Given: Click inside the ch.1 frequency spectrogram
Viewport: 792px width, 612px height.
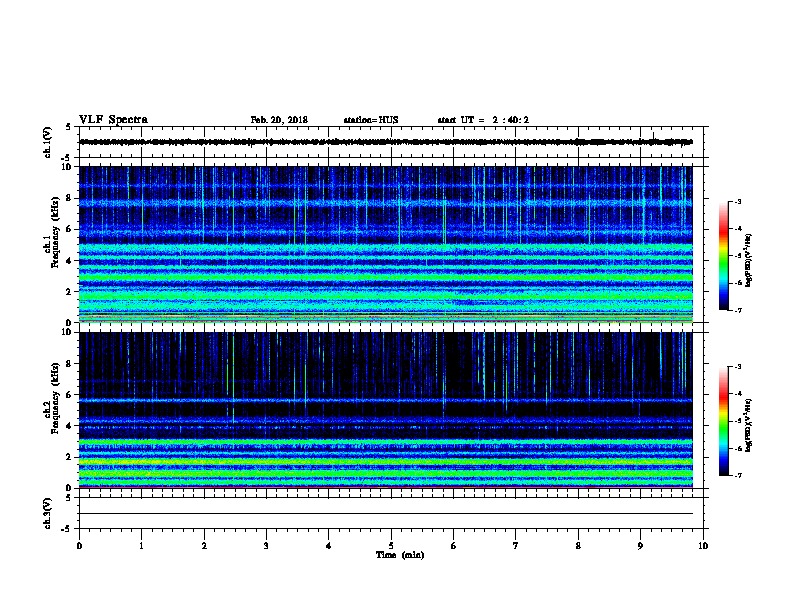Looking at the screenshot, I should pos(386,244).
